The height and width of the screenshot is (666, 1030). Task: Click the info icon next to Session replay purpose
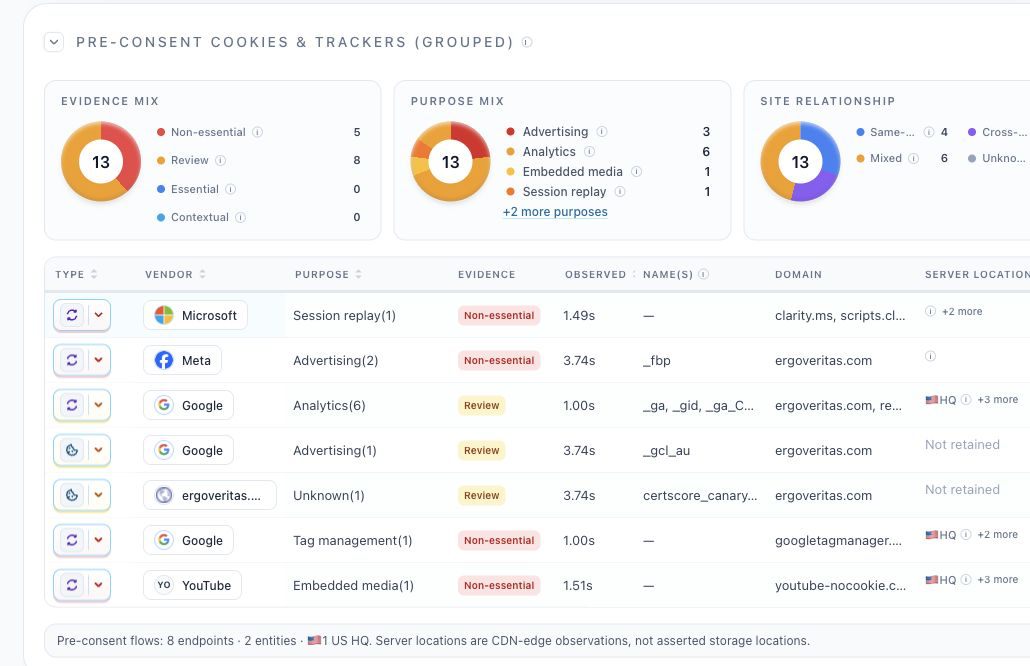tap(620, 192)
